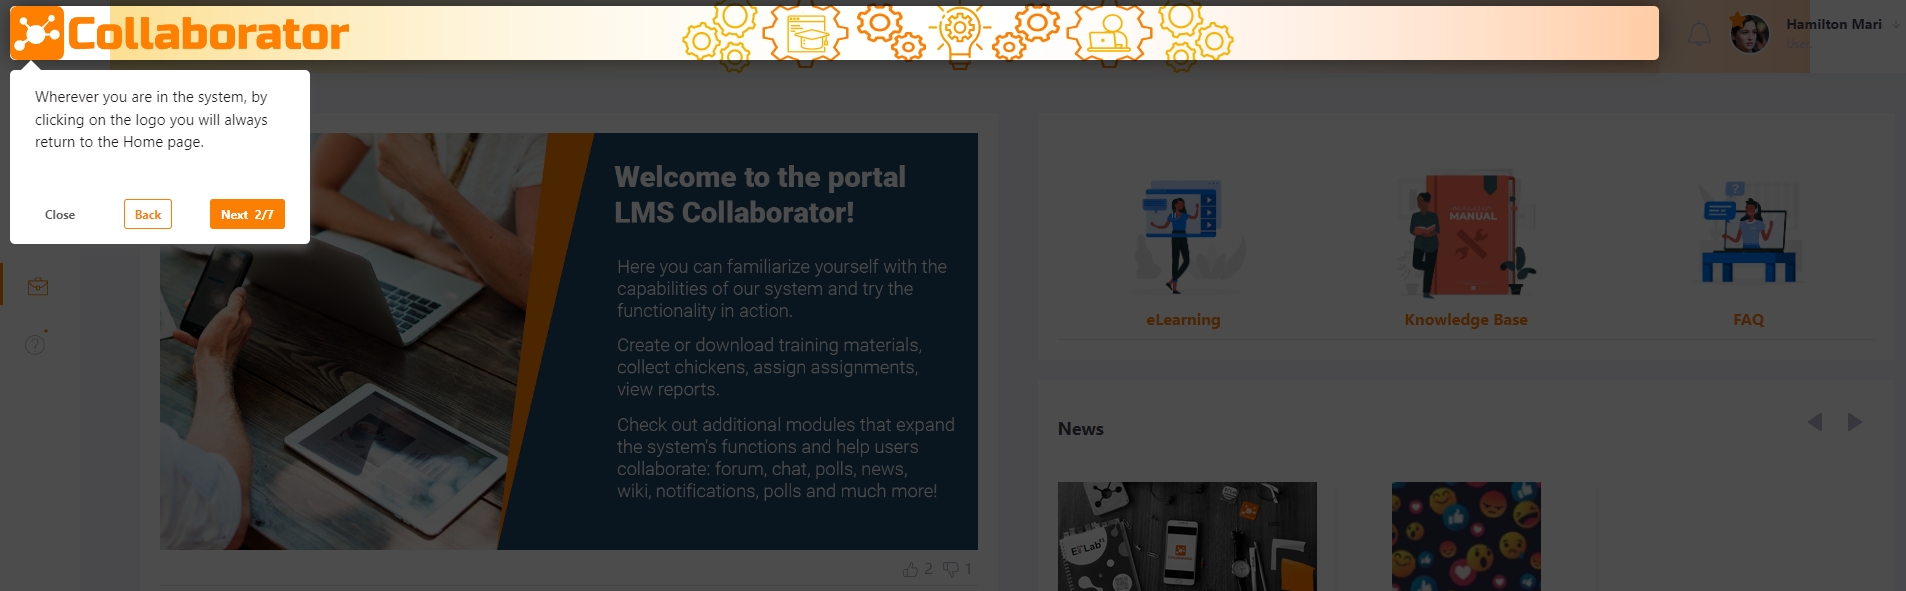Show previous News items with left arrow
1906x591 pixels.
[x=1815, y=422]
